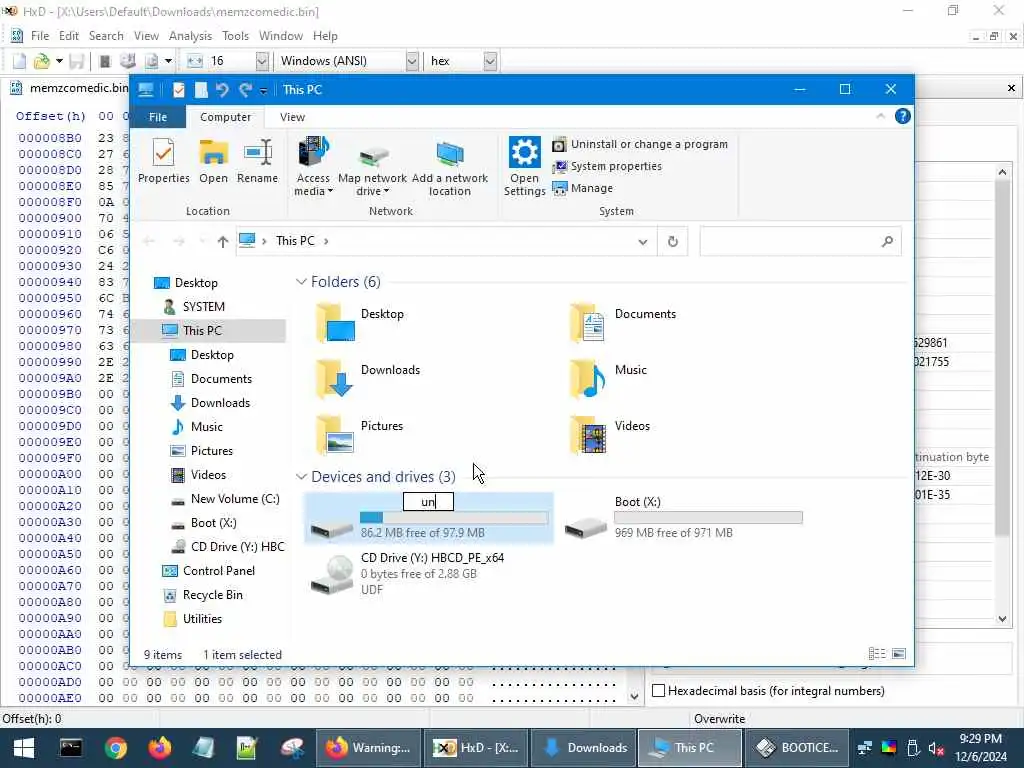Open HxD Windows (ANSI) charset dropdown
Screen dimensions: 1024x768
tap(412, 61)
